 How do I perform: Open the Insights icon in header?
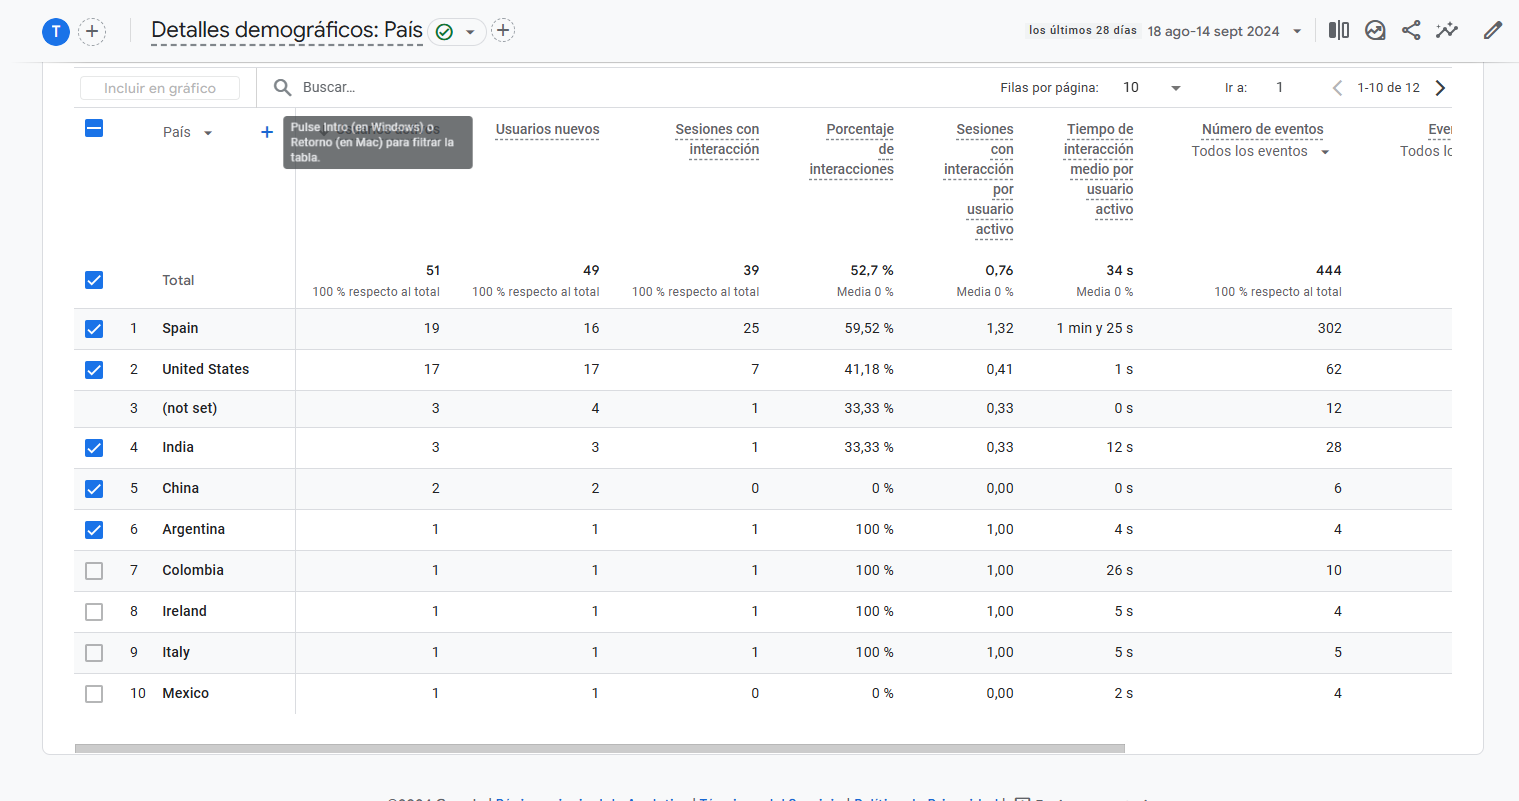pyautogui.click(x=1375, y=30)
